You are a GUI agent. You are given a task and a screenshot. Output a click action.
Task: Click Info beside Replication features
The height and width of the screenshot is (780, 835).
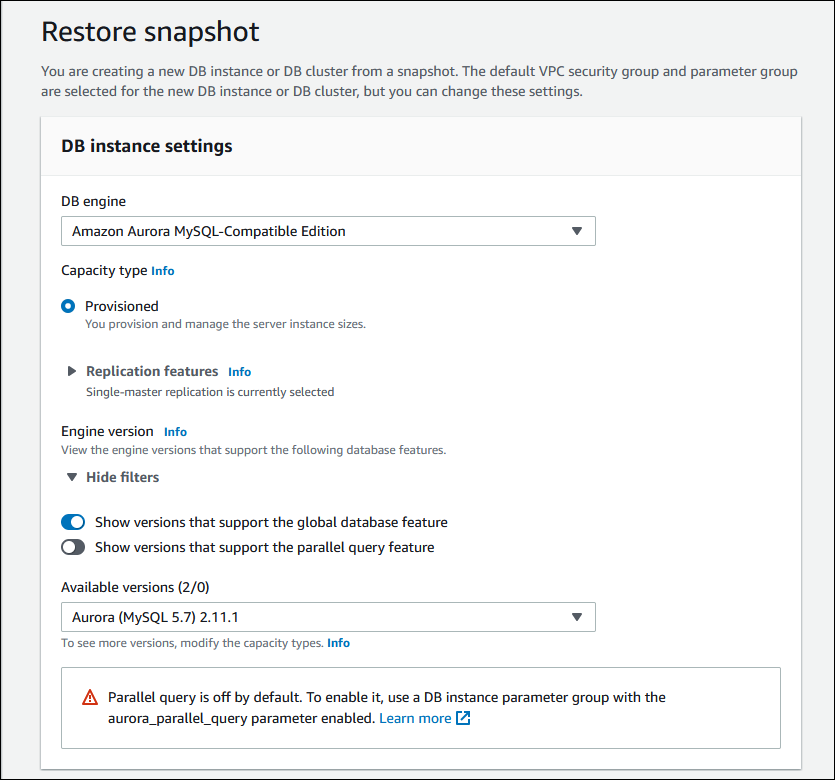click(239, 370)
